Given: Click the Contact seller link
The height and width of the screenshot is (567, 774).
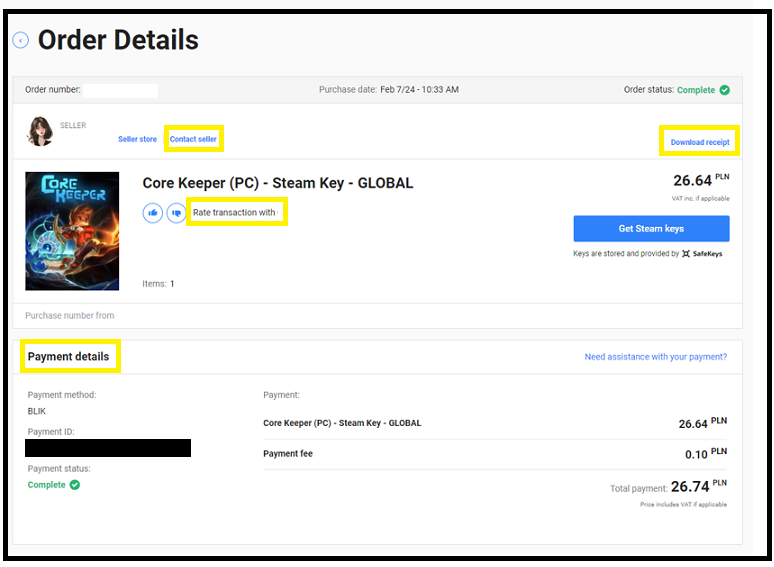Looking at the screenshot, I should [x=193, y=139].
